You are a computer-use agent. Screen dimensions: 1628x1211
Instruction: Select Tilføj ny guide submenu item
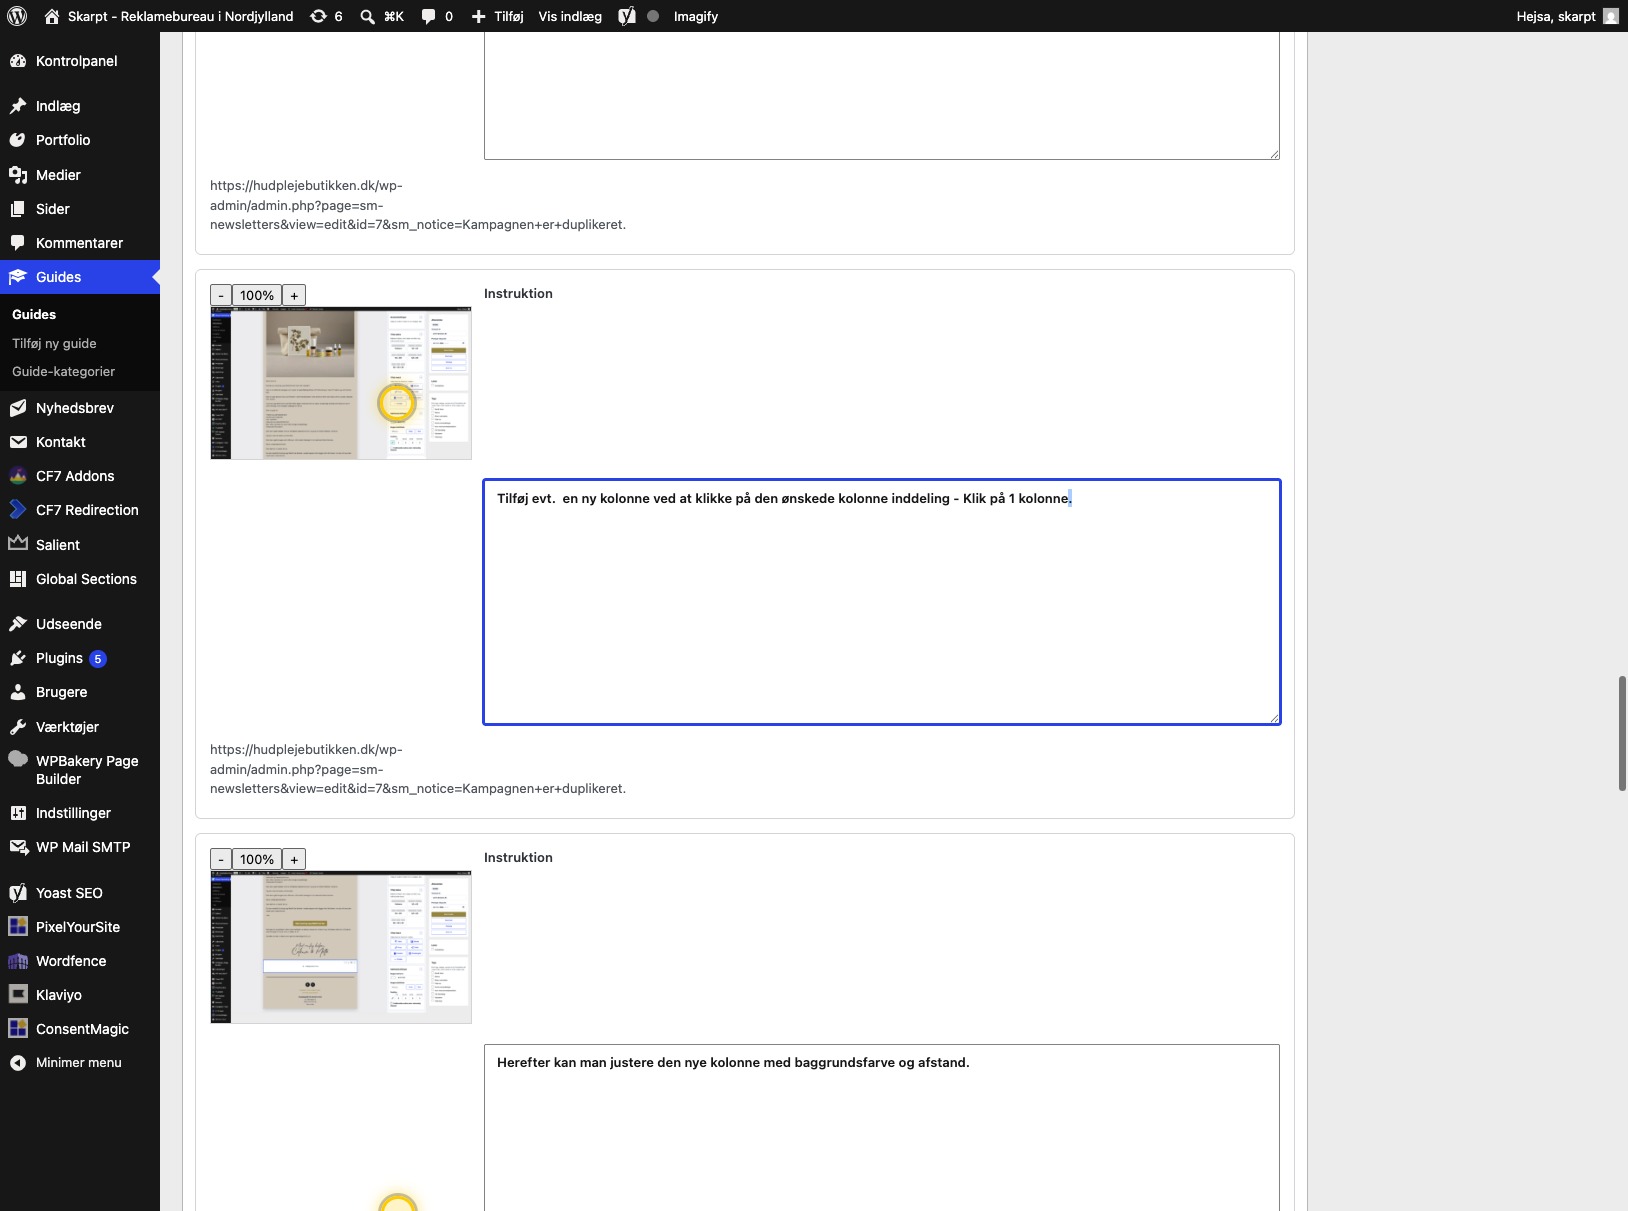click(x=54, y=343)
